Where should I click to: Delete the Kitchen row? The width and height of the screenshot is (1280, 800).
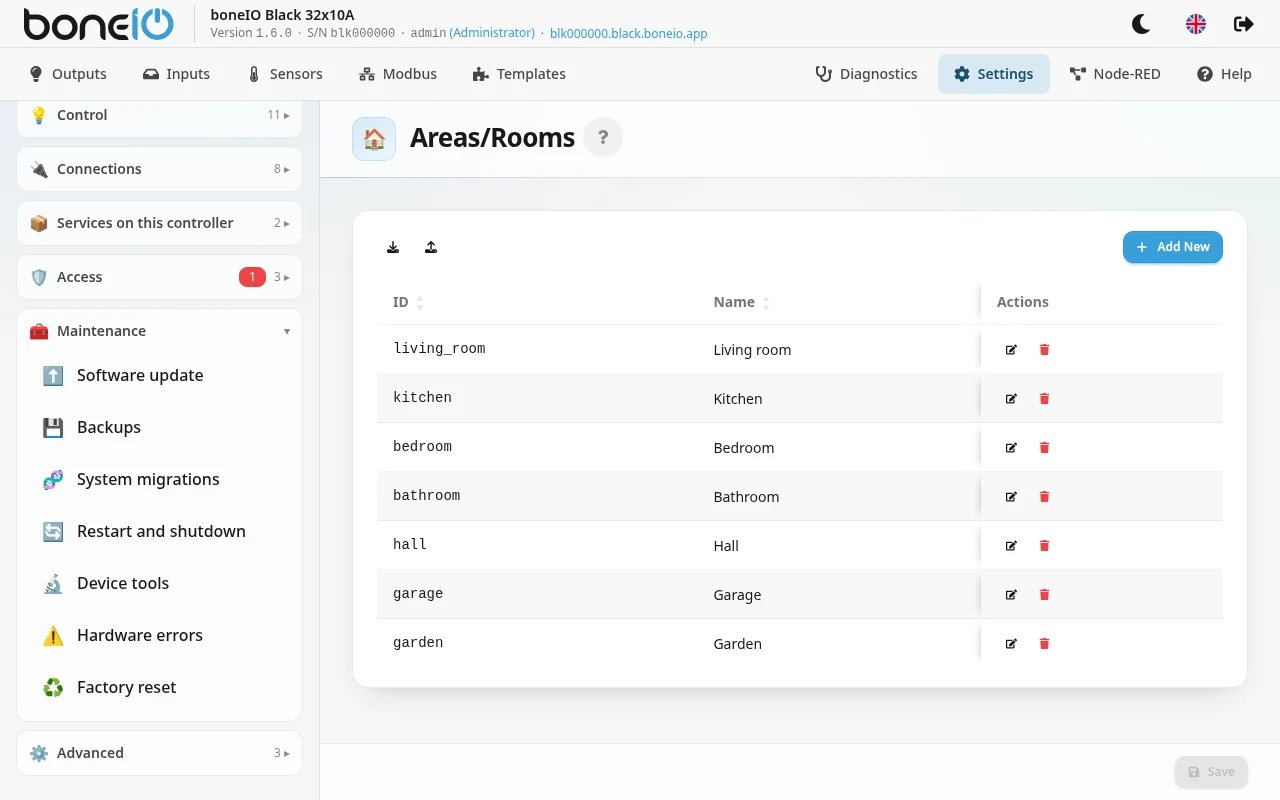coord(1044,398)
